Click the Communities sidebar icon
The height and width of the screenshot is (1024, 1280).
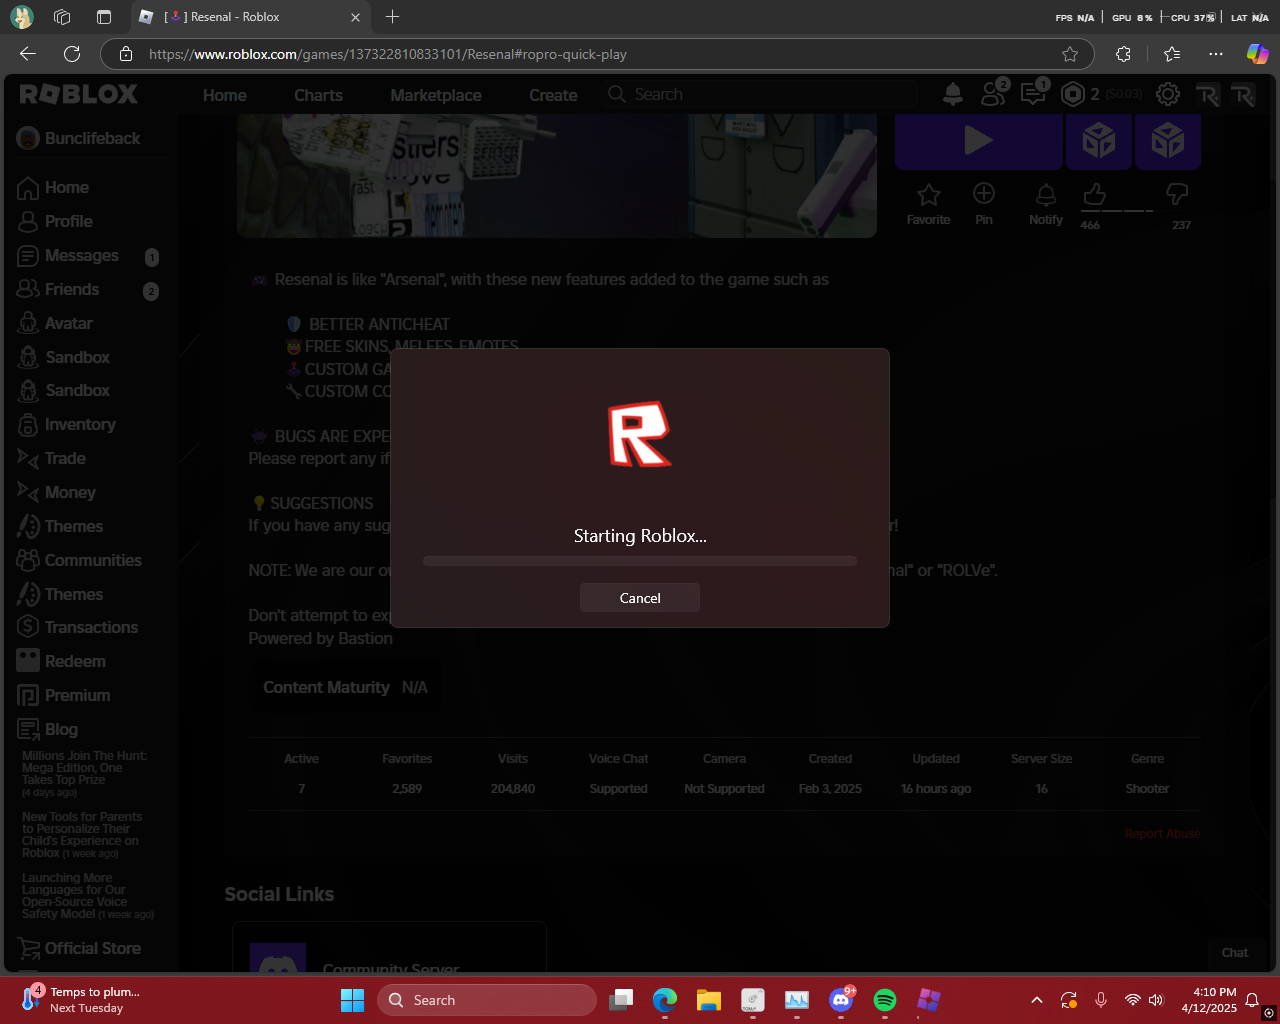coord(28,560)
